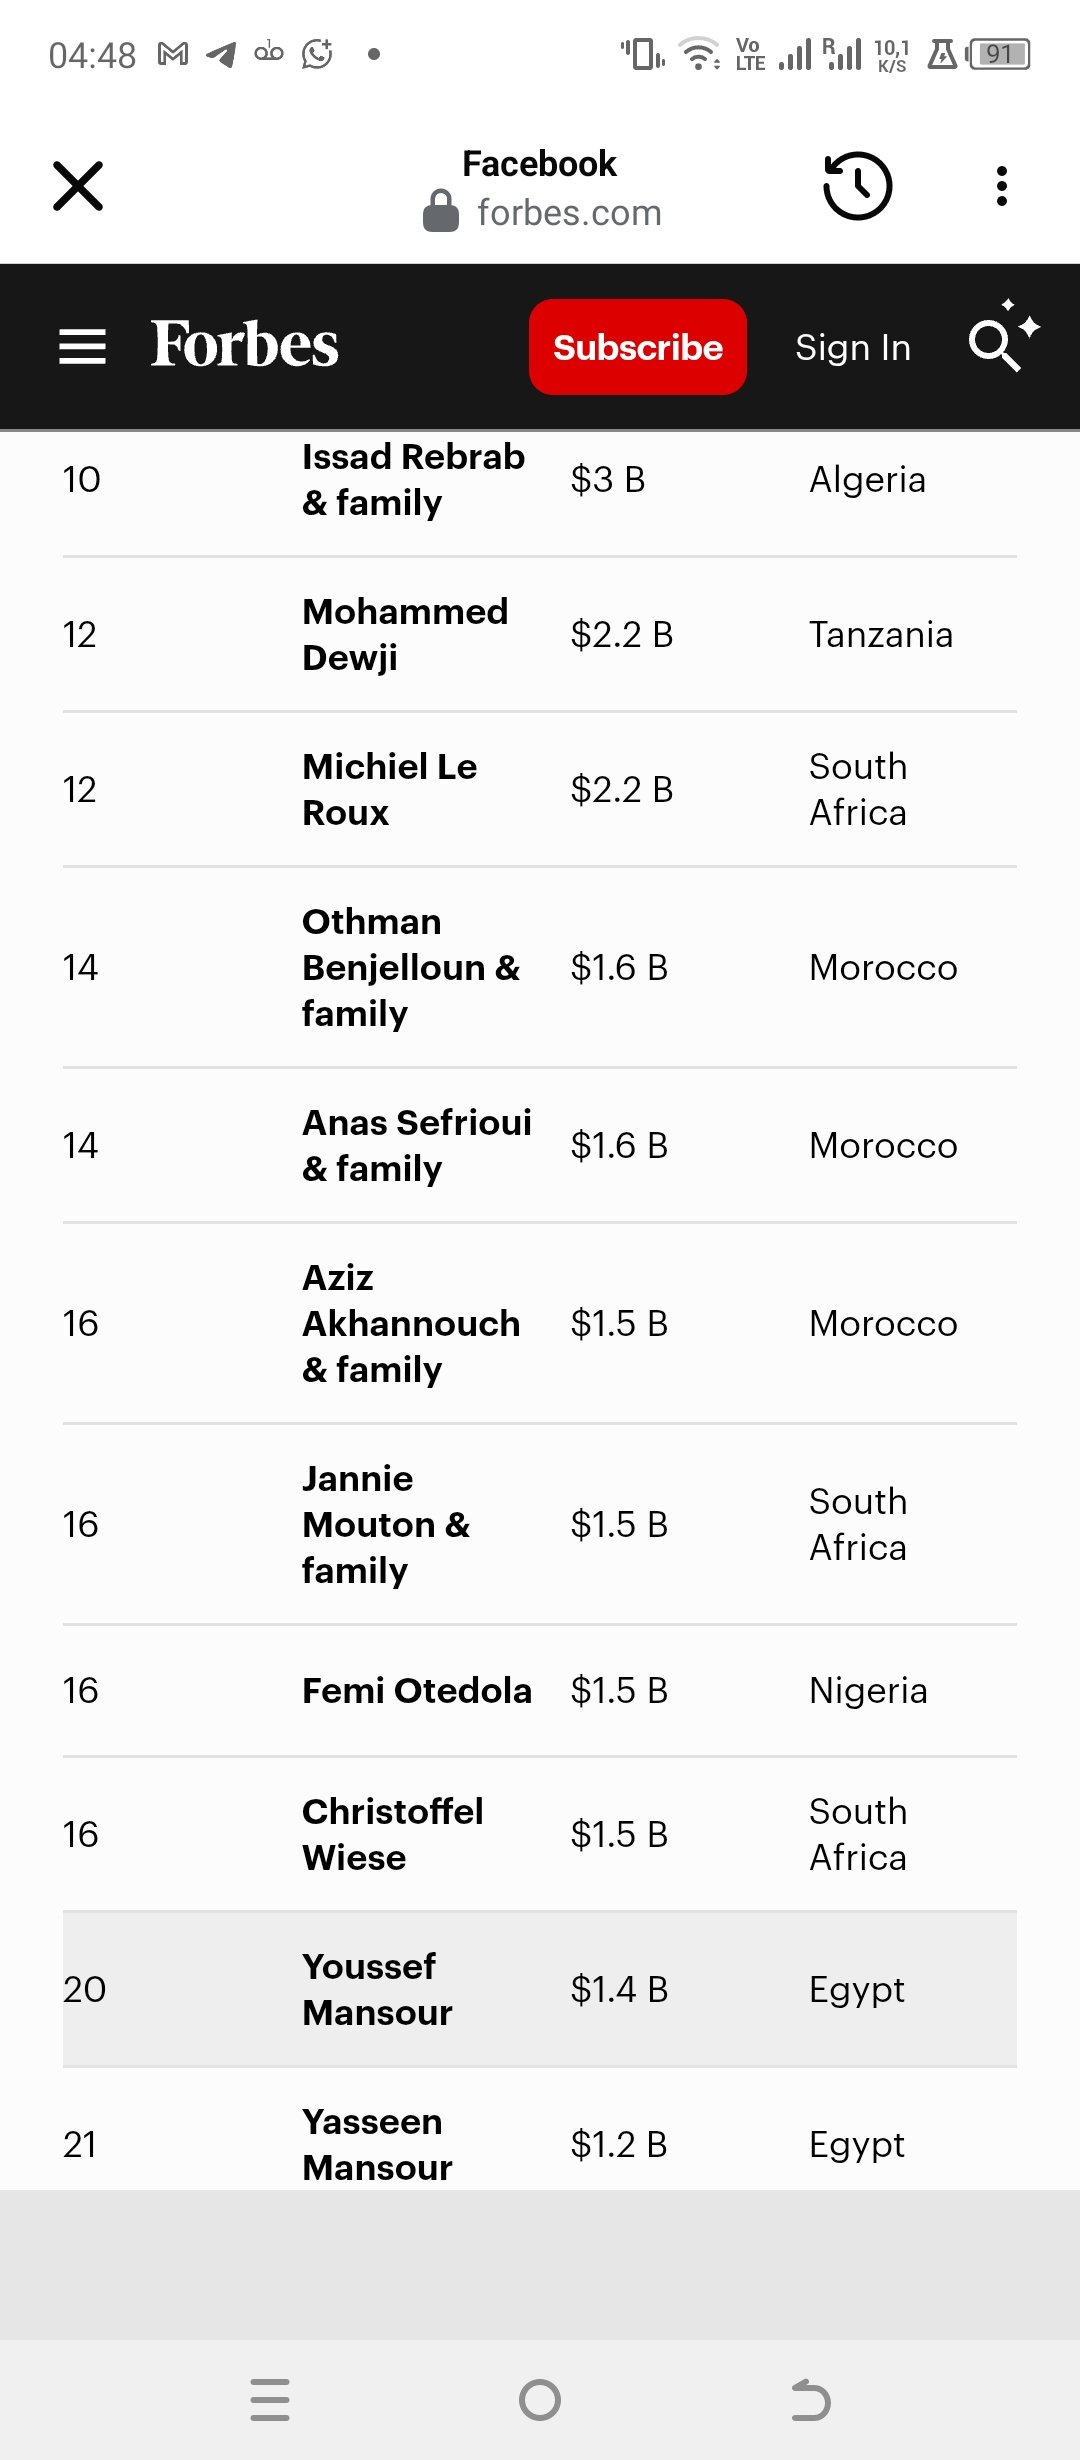Open the three-dot overflow menu
The image size is (1080, 2460).
1001,186
